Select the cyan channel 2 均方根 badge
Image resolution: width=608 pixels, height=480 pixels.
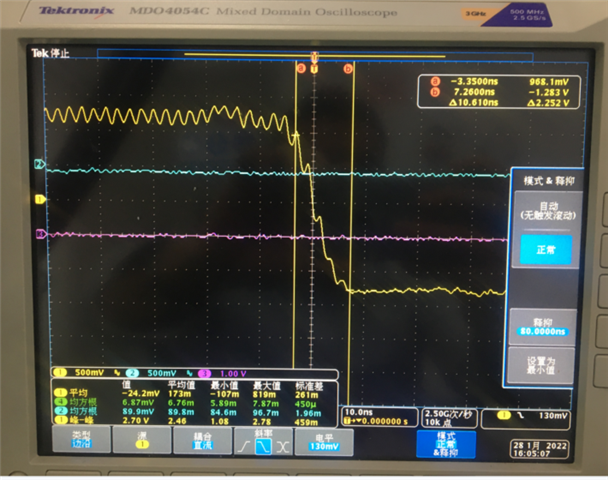click(x=61, y=411)
